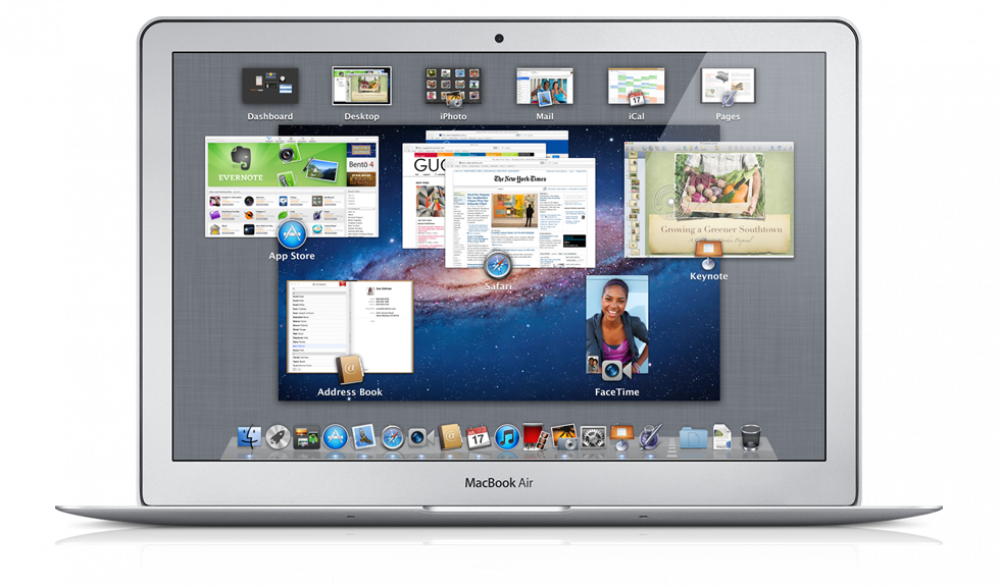The width and height of the screenshot is (1000, 586).
Task: Go to the Mail full-screen space thumbnail
Action: click(x=545, y=86)
